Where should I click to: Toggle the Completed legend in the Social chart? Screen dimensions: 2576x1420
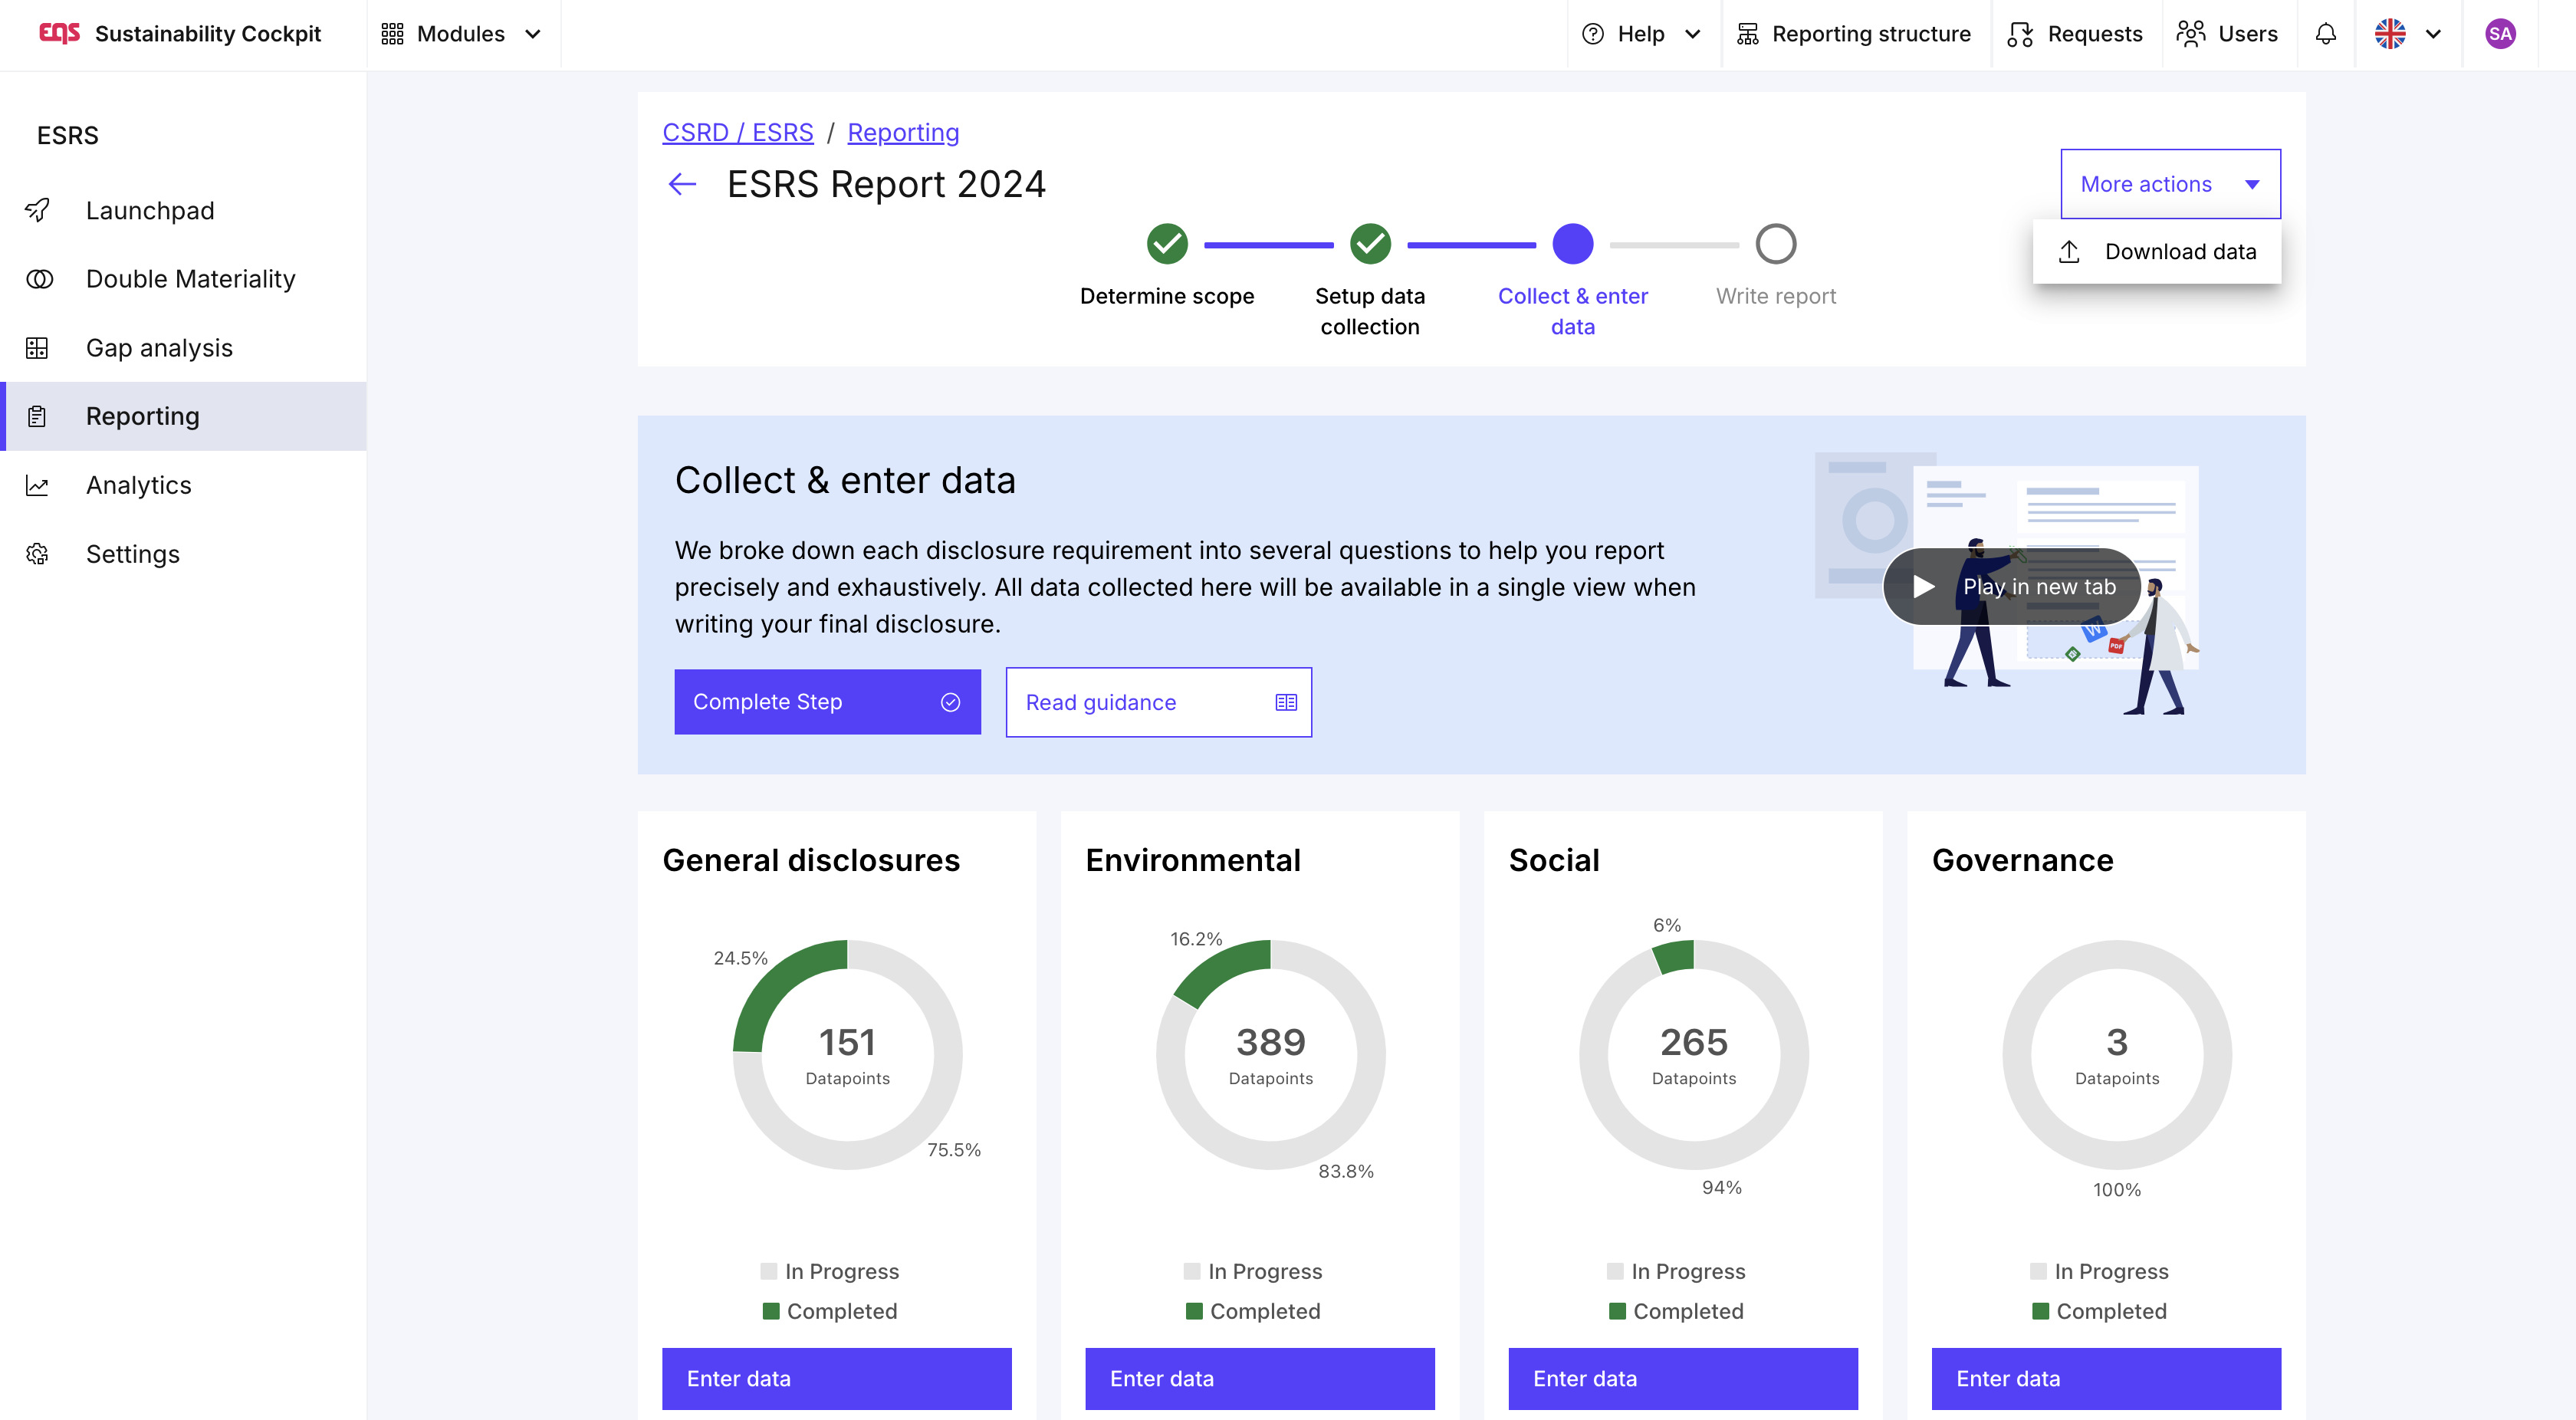pyautogui.click(x=1676, y=1311)
